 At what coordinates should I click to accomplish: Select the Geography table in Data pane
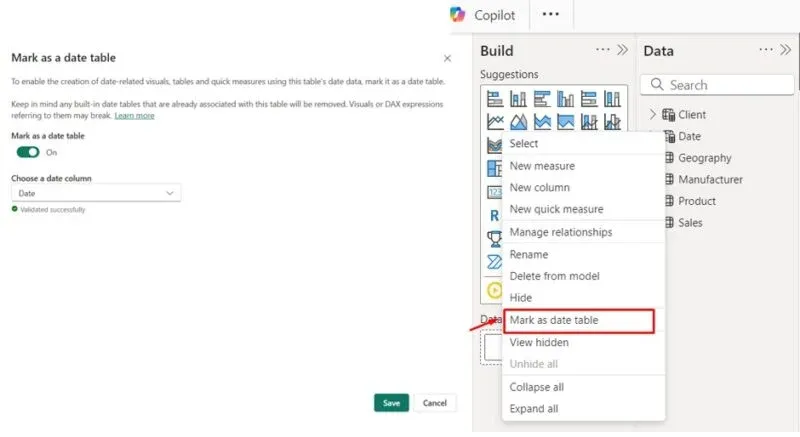click(705, 158)
